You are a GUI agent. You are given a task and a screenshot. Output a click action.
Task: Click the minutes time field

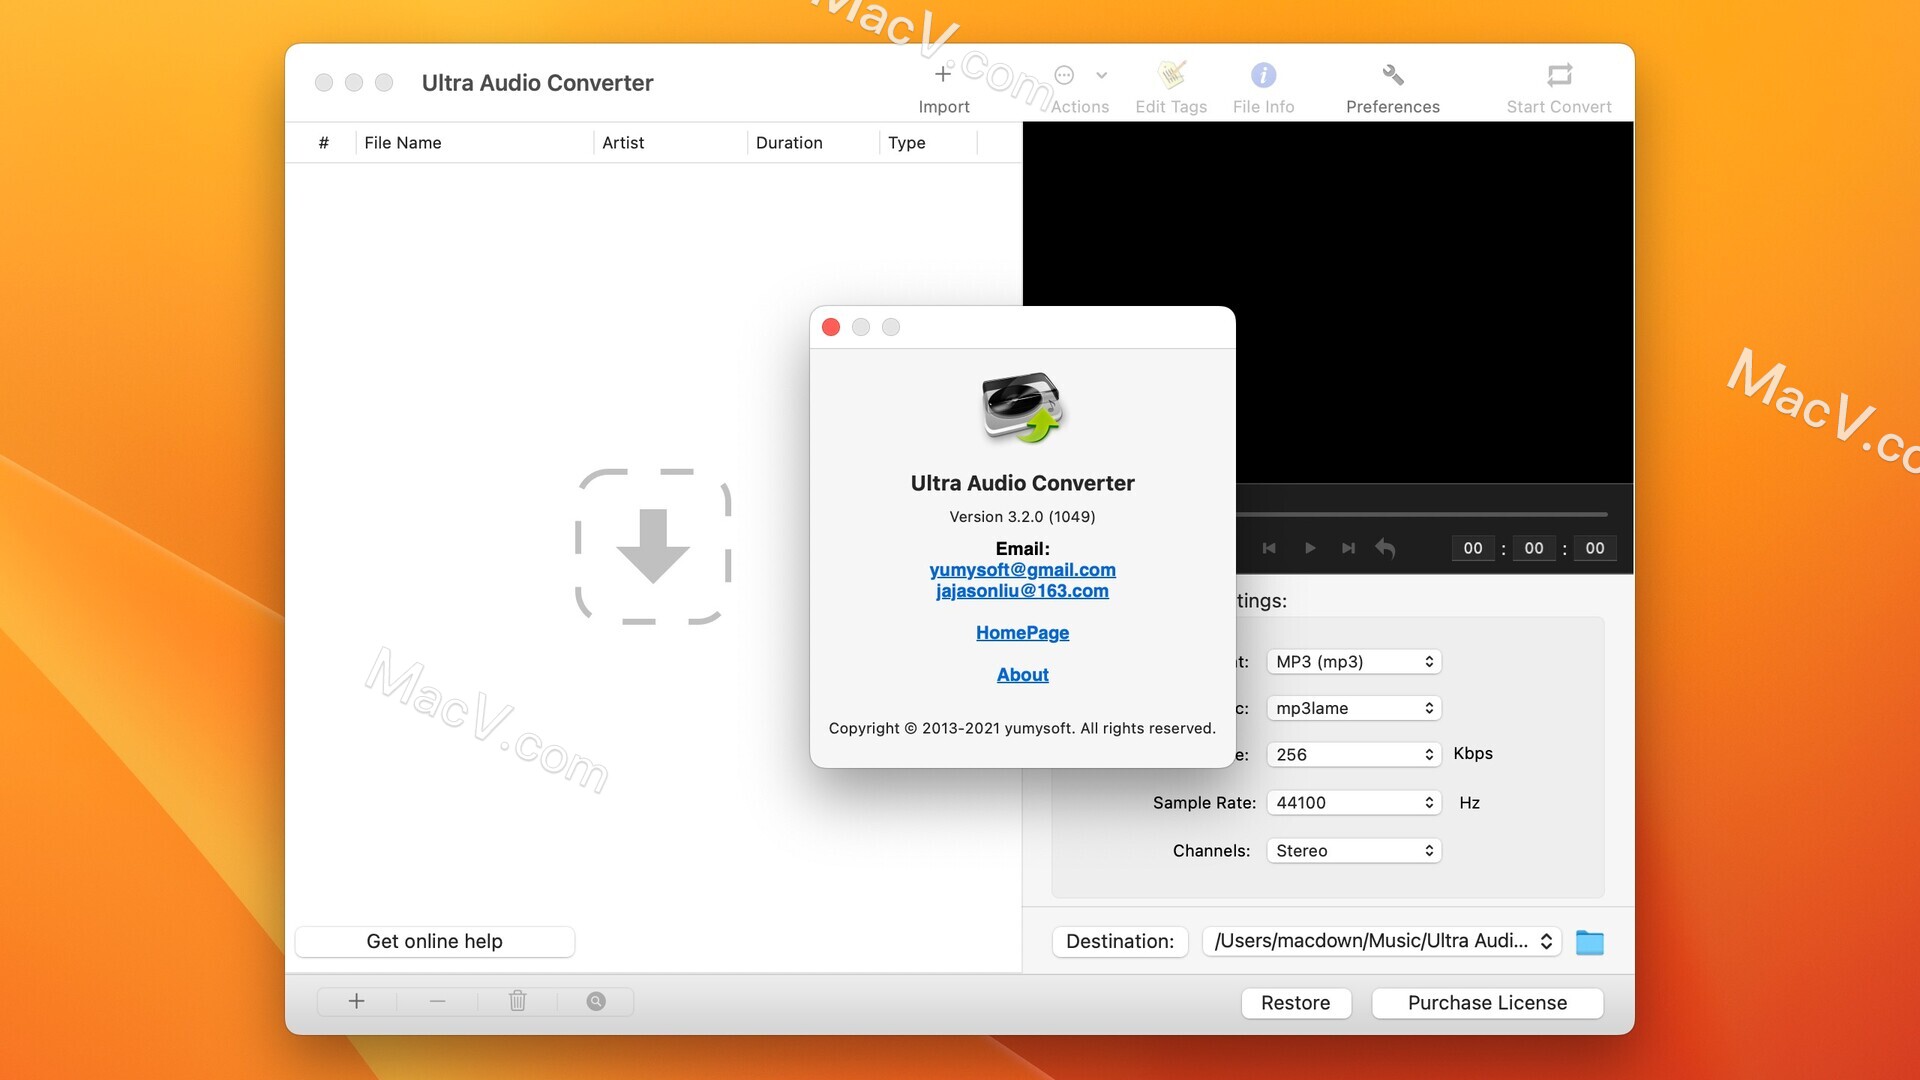(1534, 548)
